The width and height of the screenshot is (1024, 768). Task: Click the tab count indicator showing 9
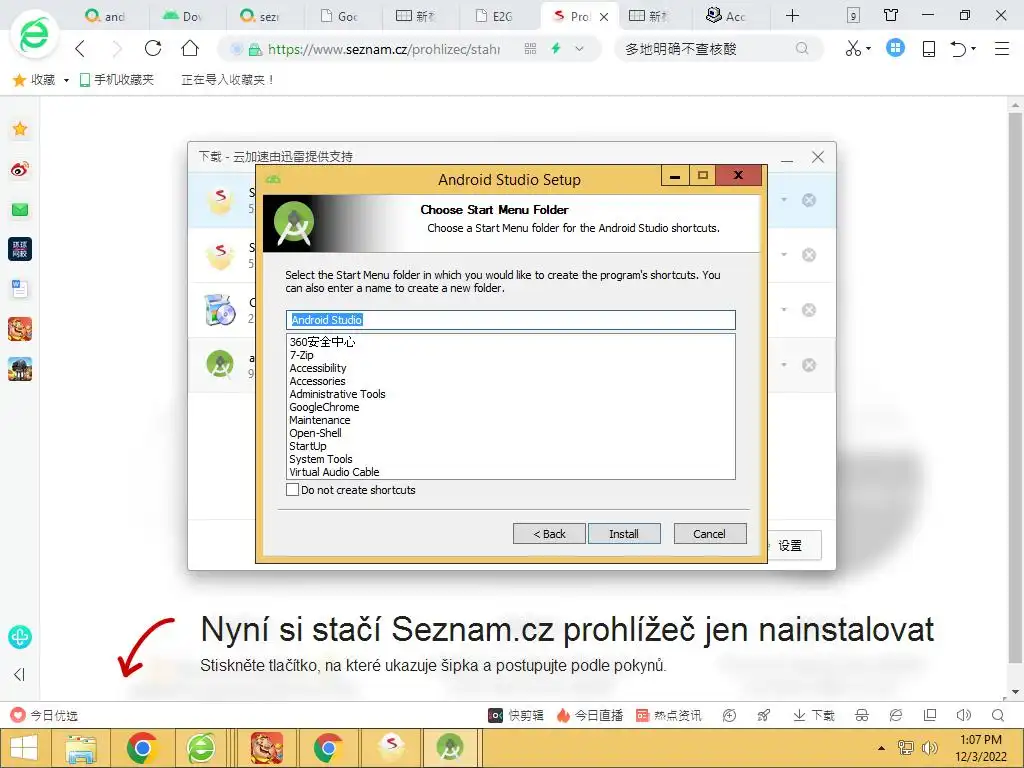[853, 15]
